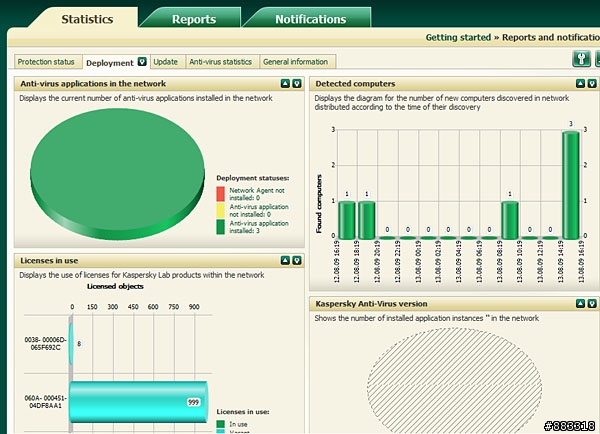Screen dimensions: 600x434
Task: Click the wrench settings icon
Action: pyautogui.click(x=581, y=59)
